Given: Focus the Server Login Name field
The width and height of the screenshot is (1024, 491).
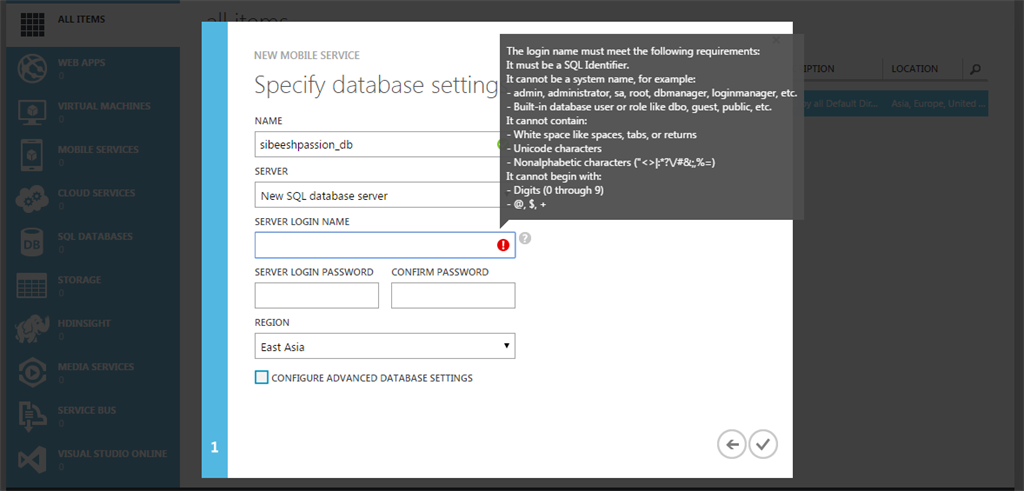Looking at the screenshot, I should (x=375, y=245).
